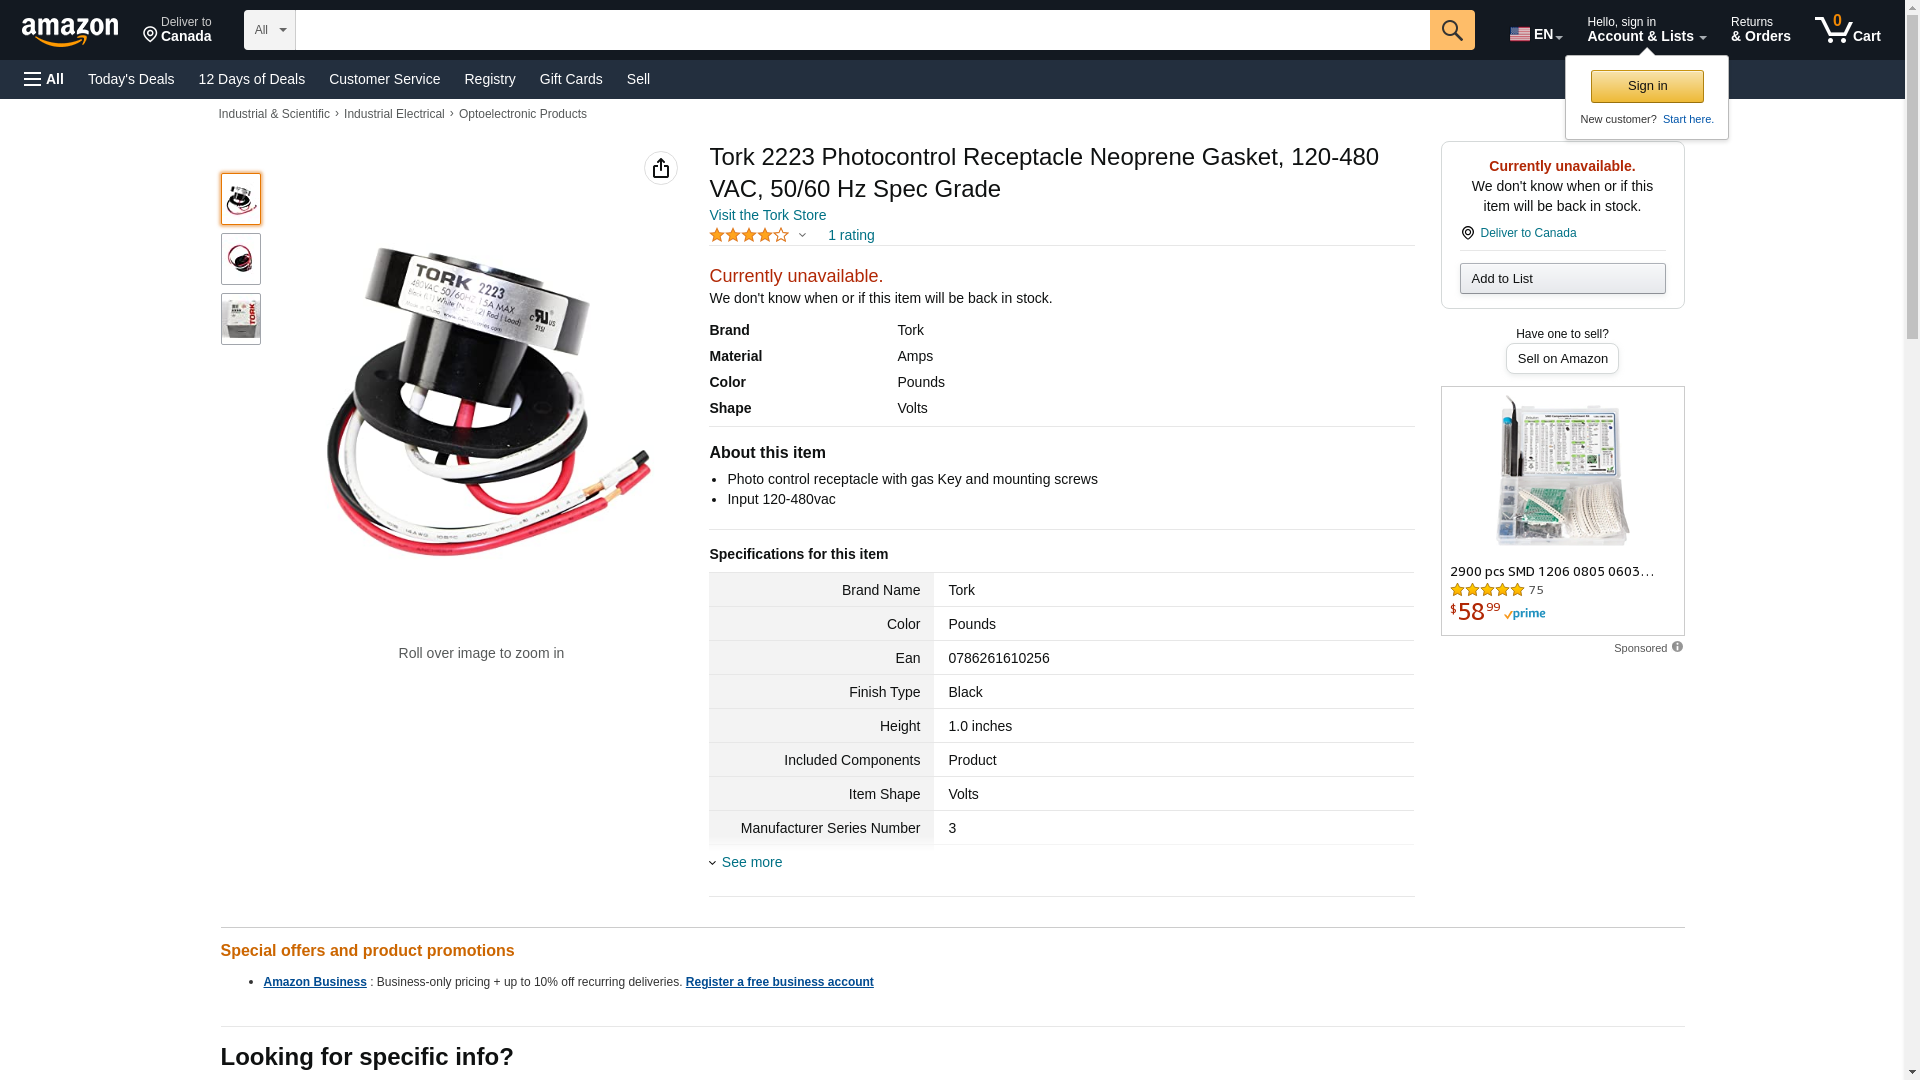Image resolution: width=1920 pixels, height=1080 pixels.
Task: Click the Amazon logo
Action: point(70,31)
